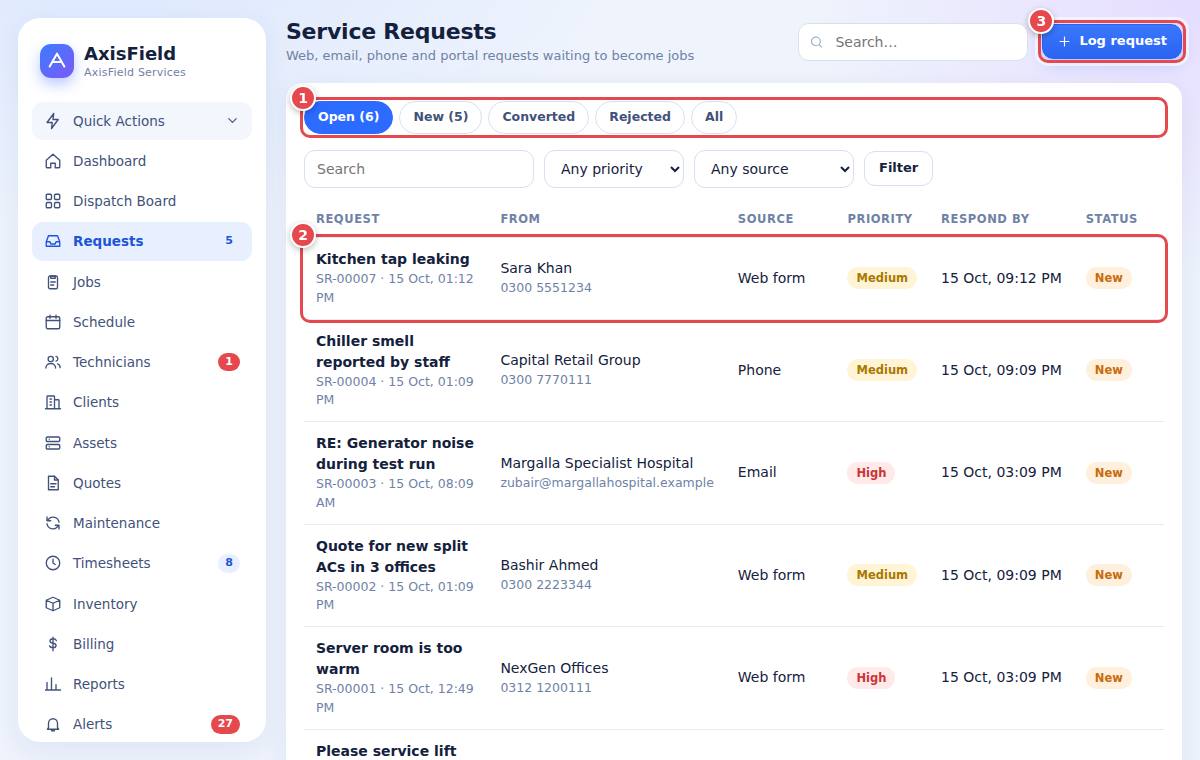Viewport: 1200px width, 760px height.
Task: Click phone number 0300 2223344
Action: (546, 585)
